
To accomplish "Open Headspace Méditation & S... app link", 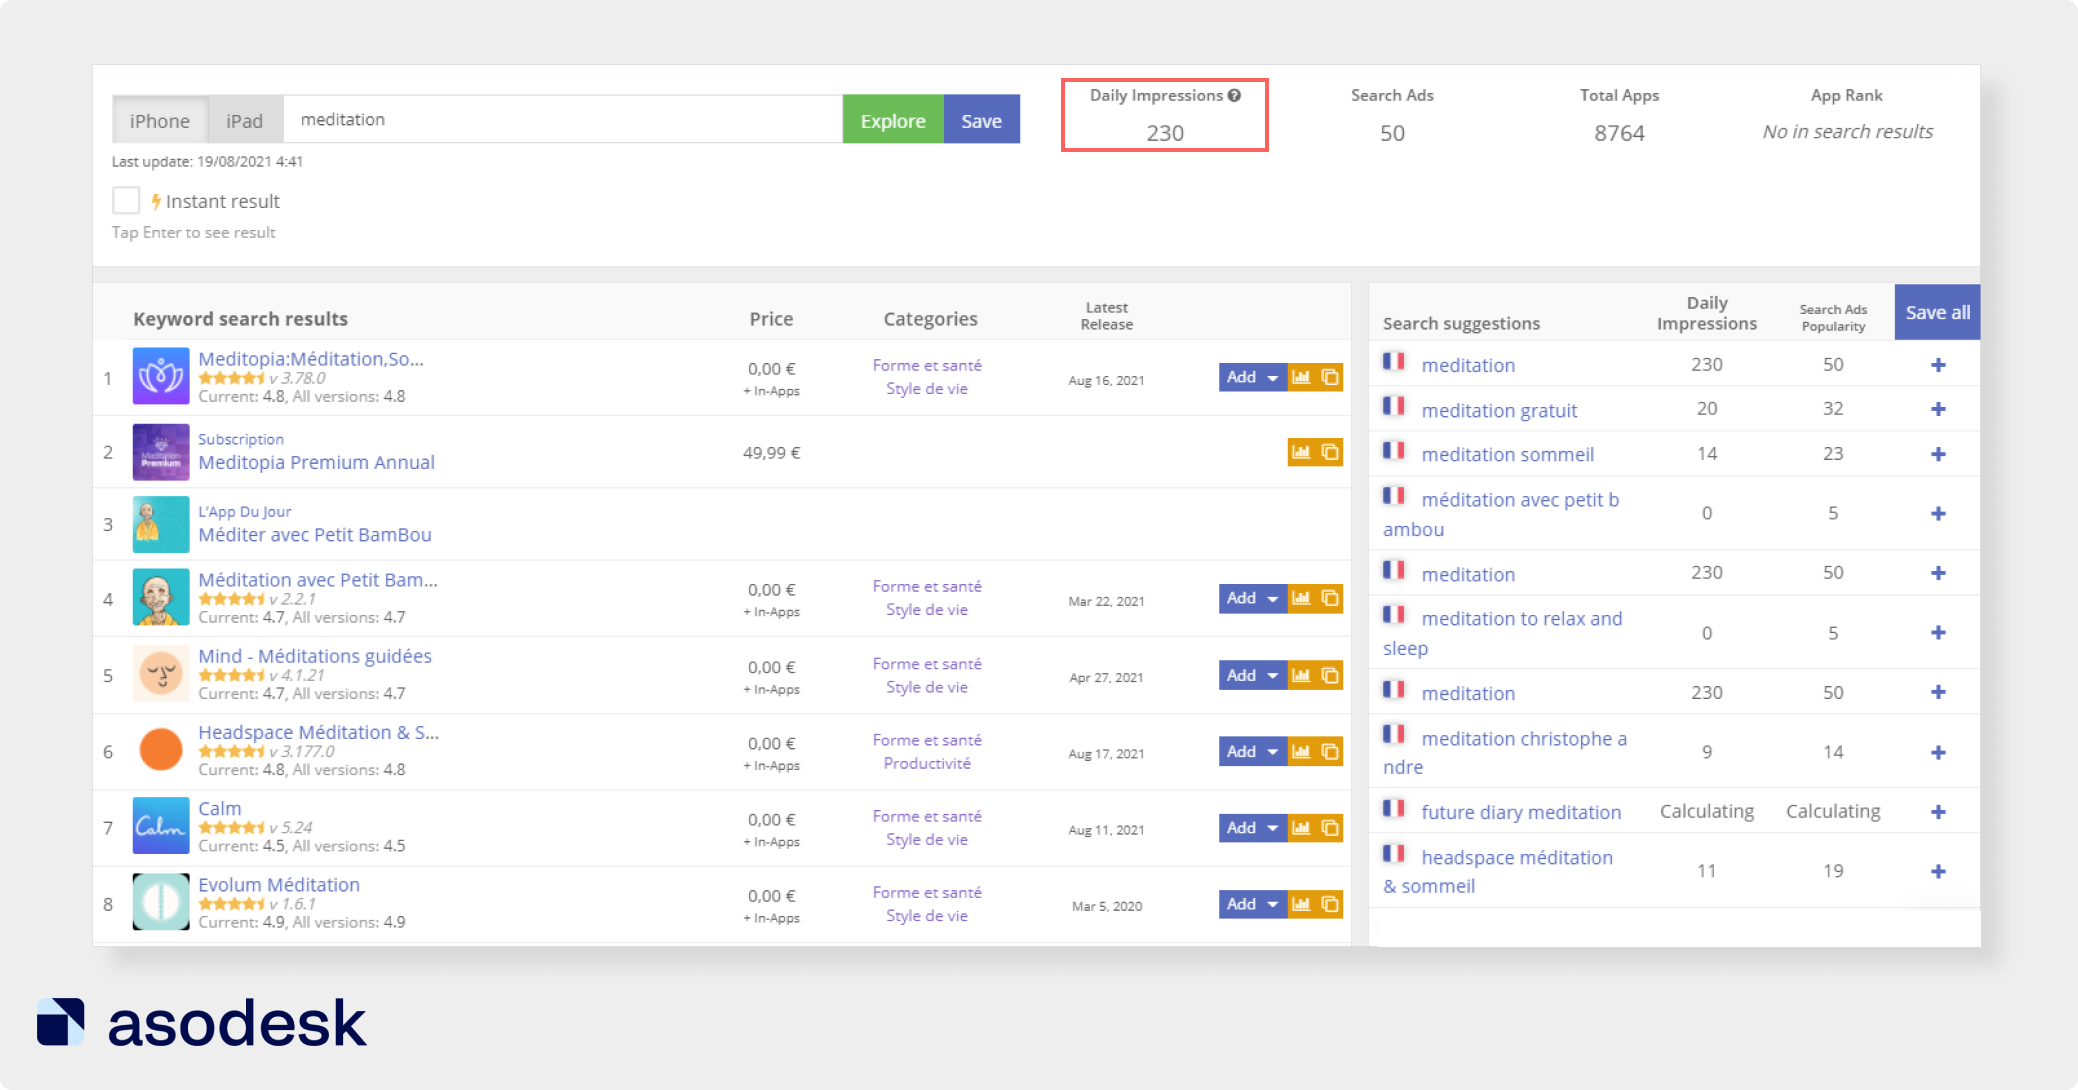I will click(x=318, y=732).
